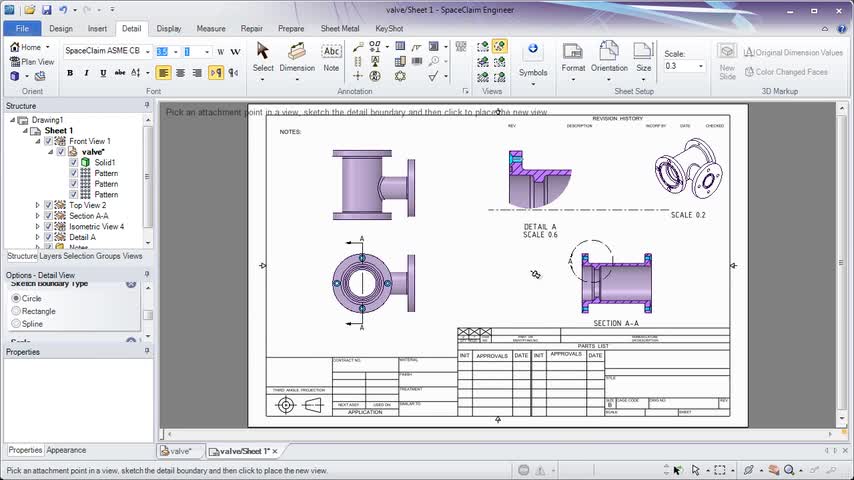Select the Solid1 tree item

point(104,162)
